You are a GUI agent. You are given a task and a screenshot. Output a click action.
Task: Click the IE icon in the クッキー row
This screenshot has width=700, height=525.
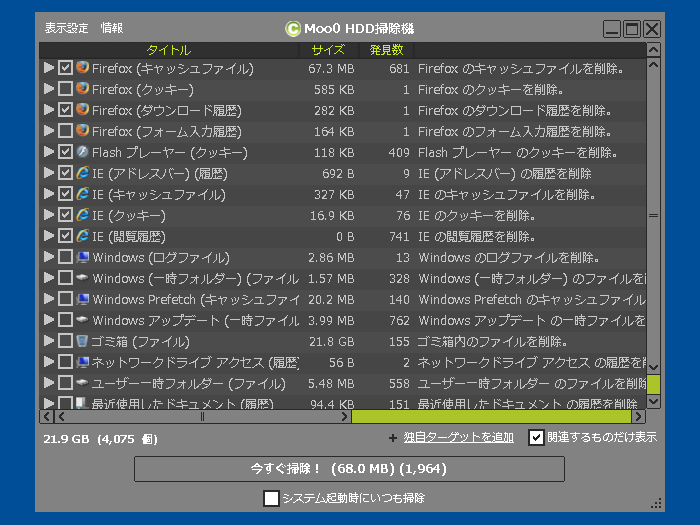[83, 215]
